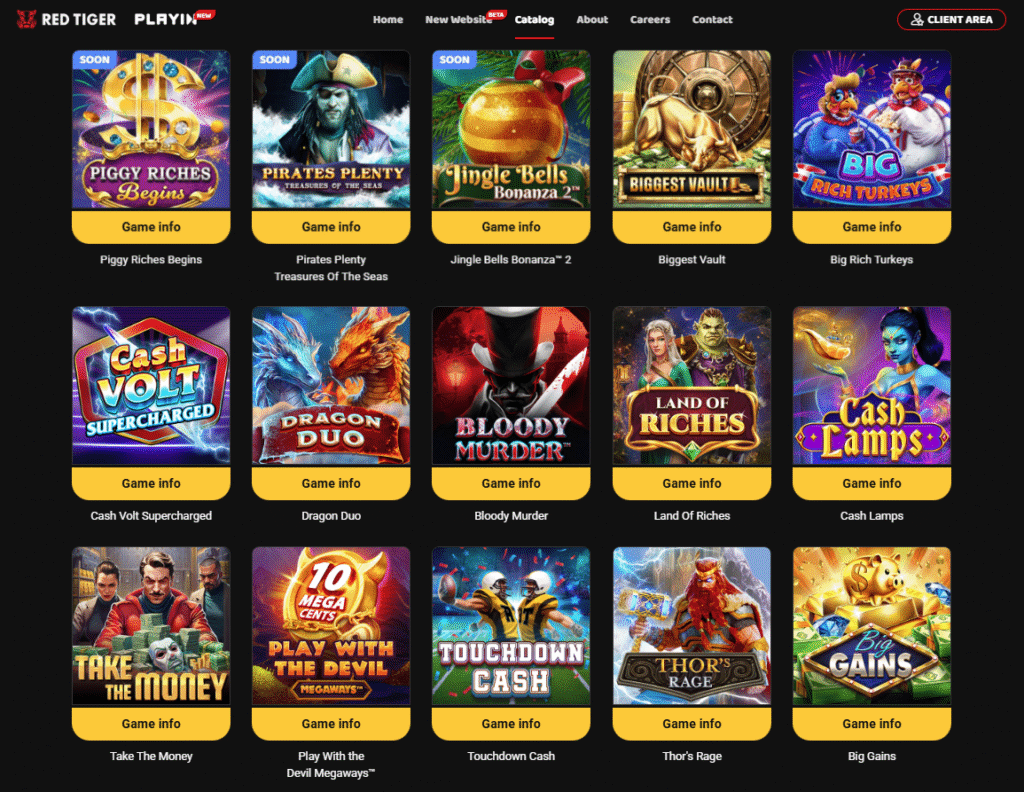Click the Red Tiger logo
1024x792 pixels.
66,19
